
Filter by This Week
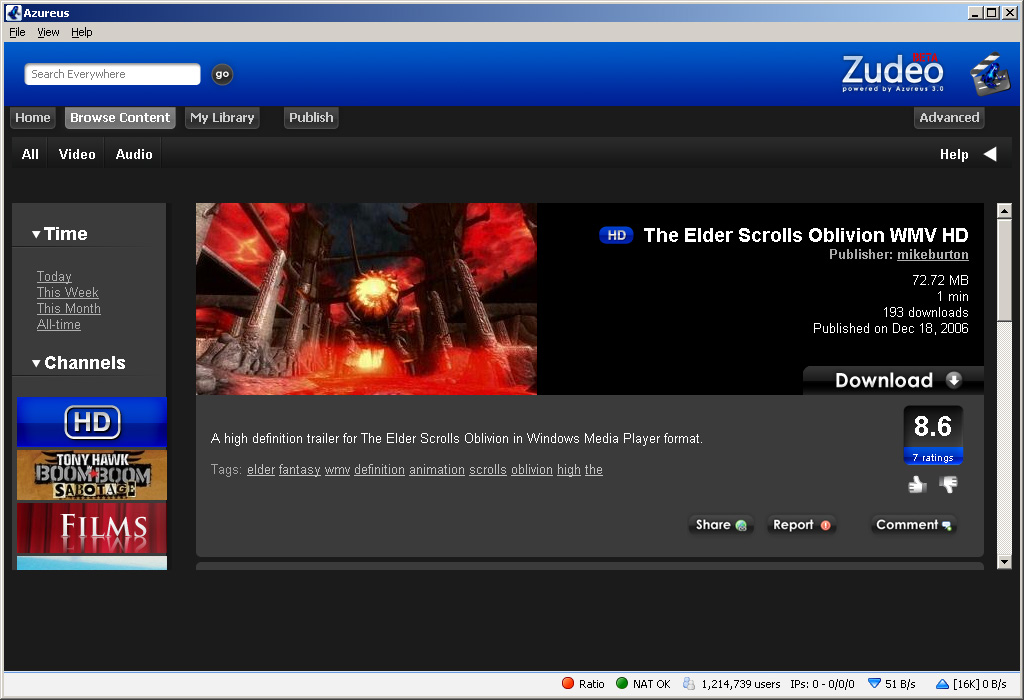(67, 293)
